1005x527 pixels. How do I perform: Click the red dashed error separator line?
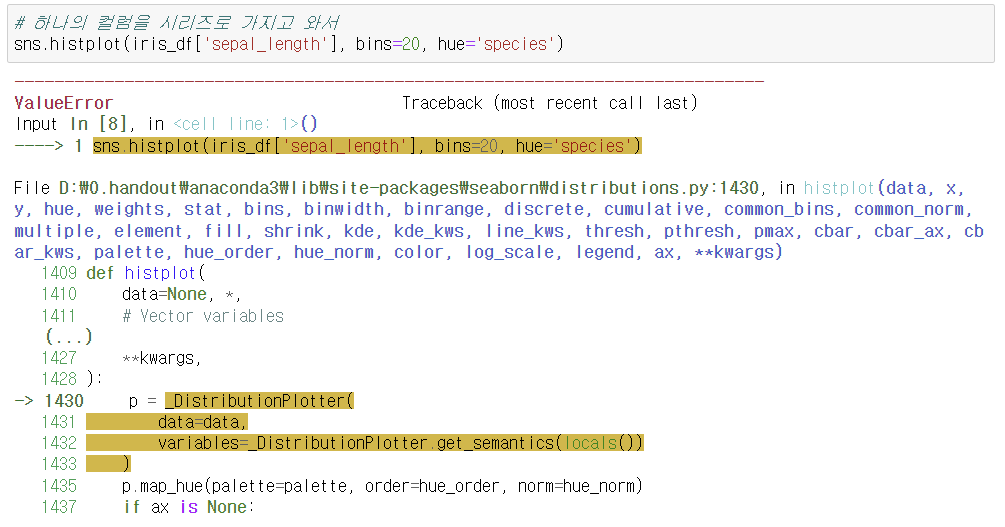(389, 81)
